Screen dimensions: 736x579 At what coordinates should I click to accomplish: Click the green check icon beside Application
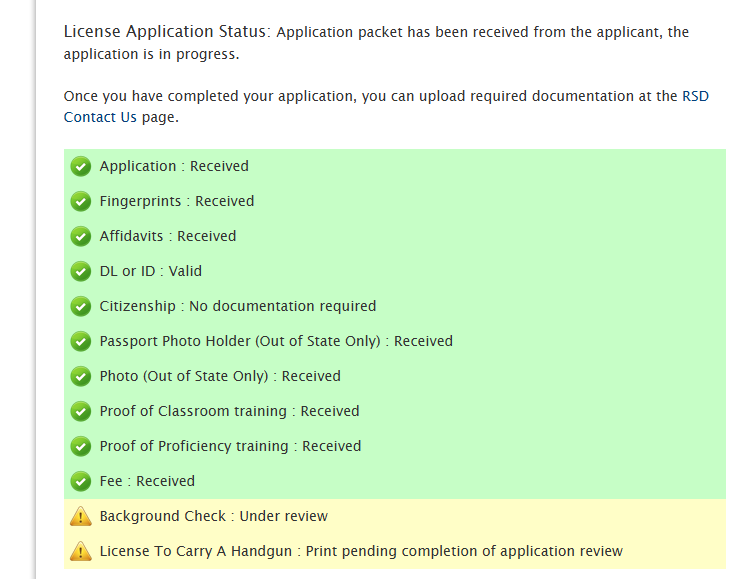tap(81, 167)
